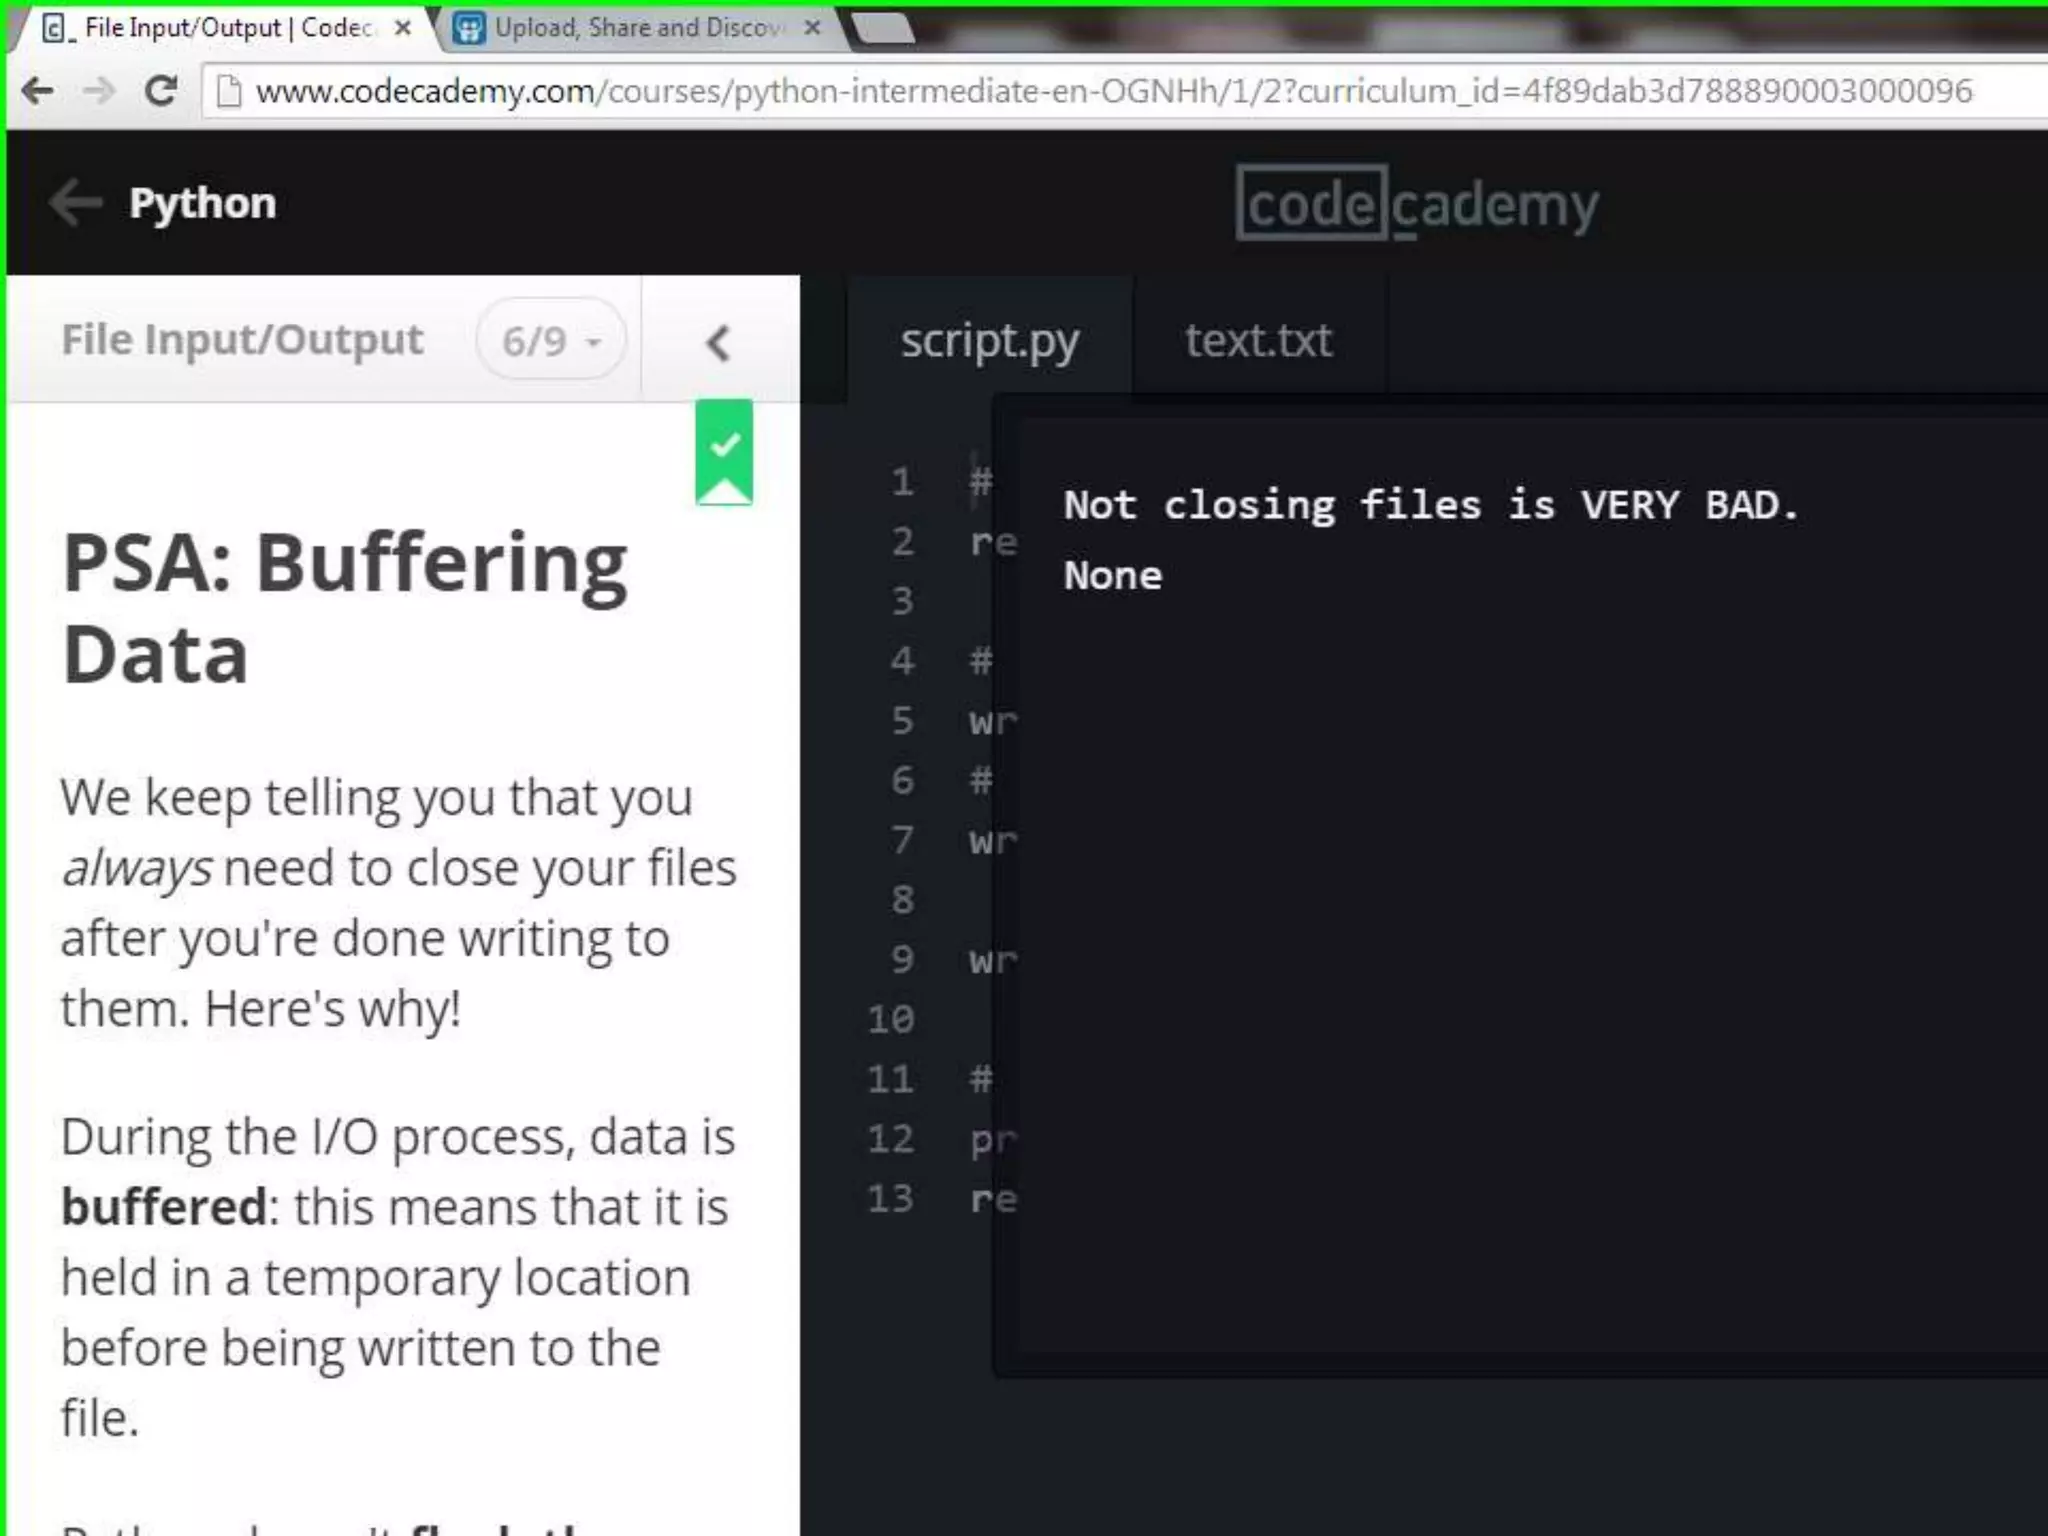The width and height of the screenshot is (2048, 1536).
Task: Open the text.txt editor tab
Action: coord(1259,340)
